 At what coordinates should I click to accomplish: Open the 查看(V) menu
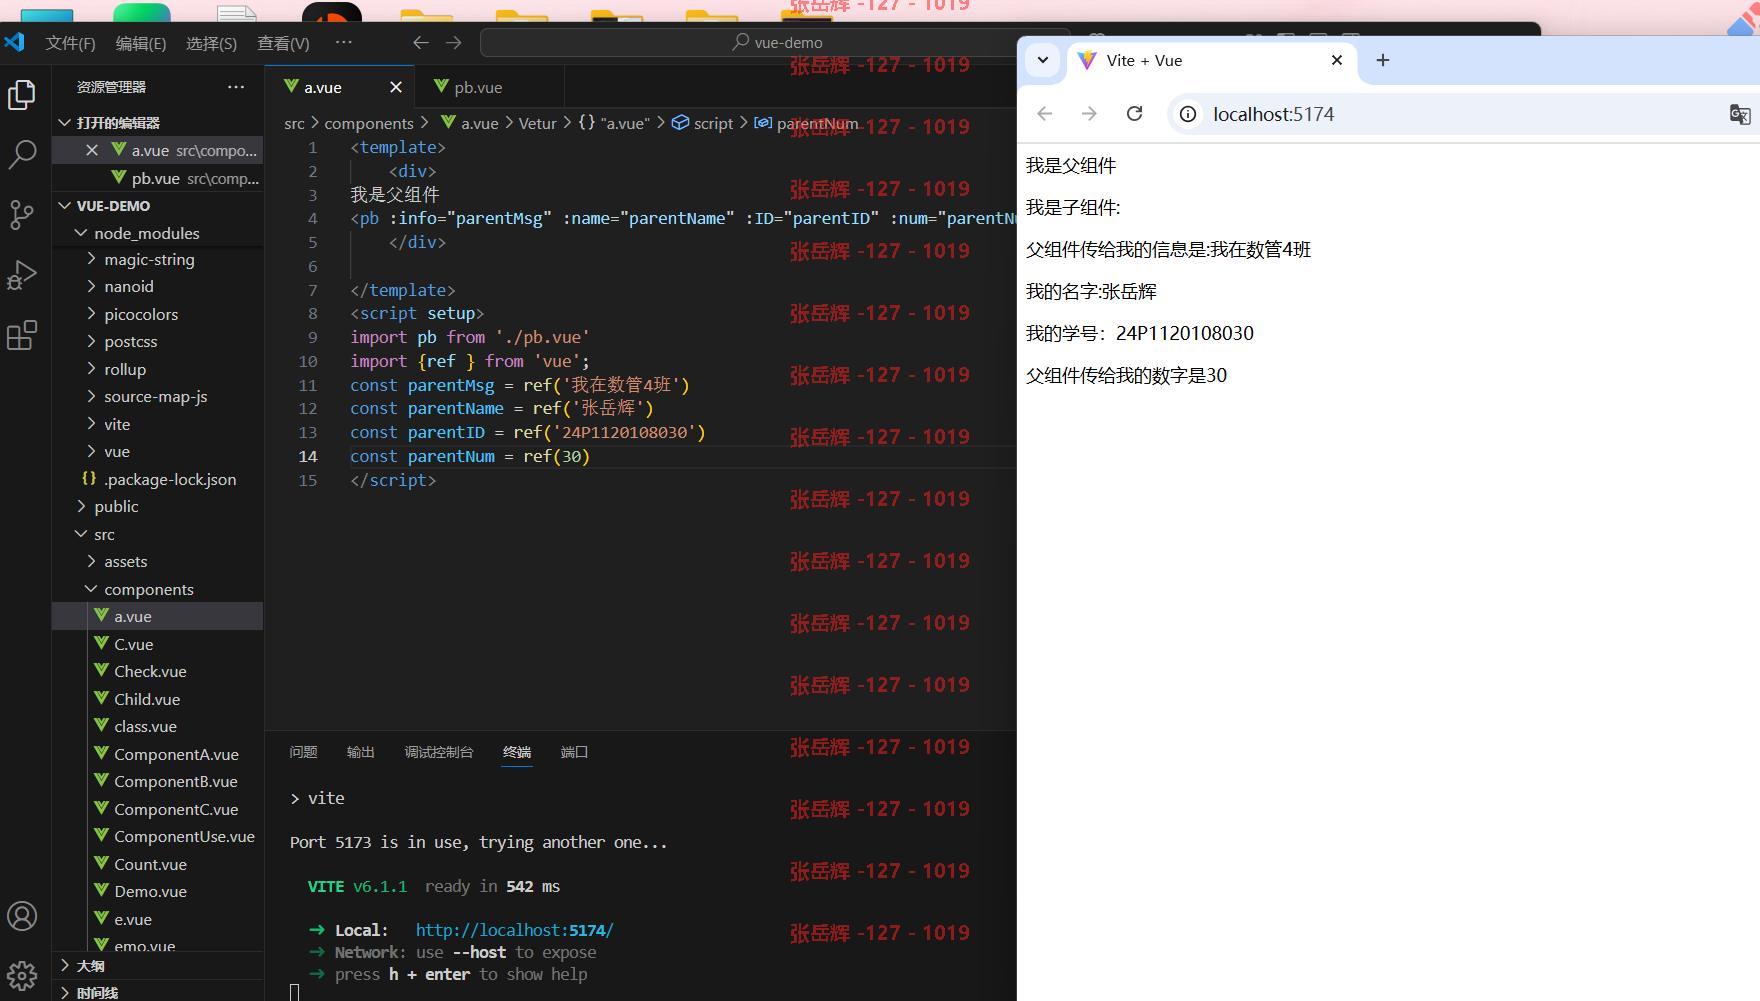point(283,43)
